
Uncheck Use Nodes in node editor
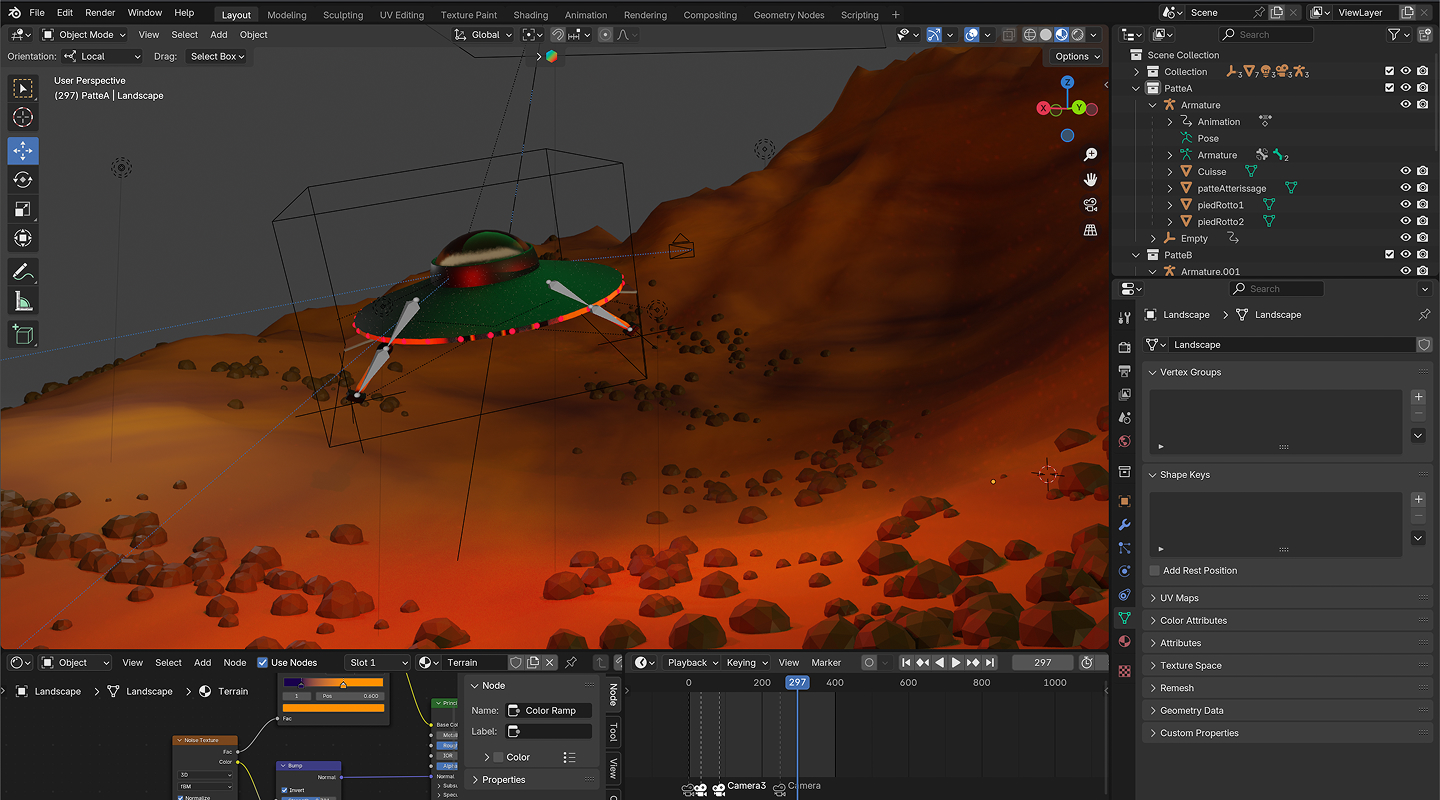pos(263,662)
